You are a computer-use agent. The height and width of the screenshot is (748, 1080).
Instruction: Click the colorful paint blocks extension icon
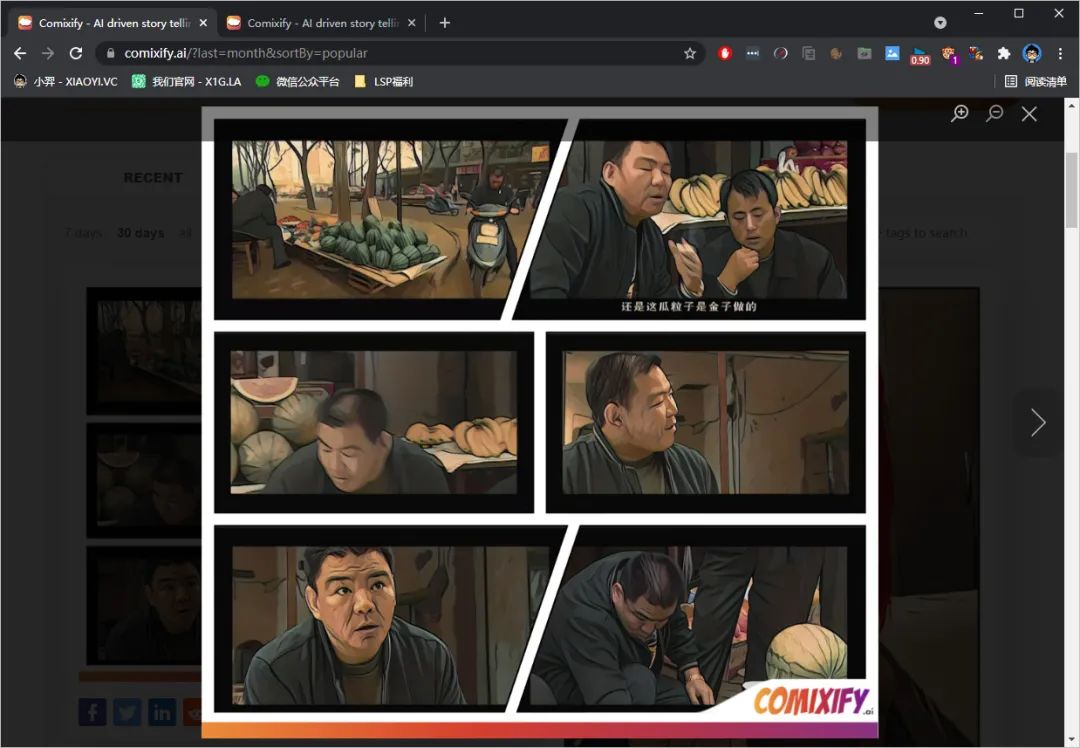click(975, 53)
